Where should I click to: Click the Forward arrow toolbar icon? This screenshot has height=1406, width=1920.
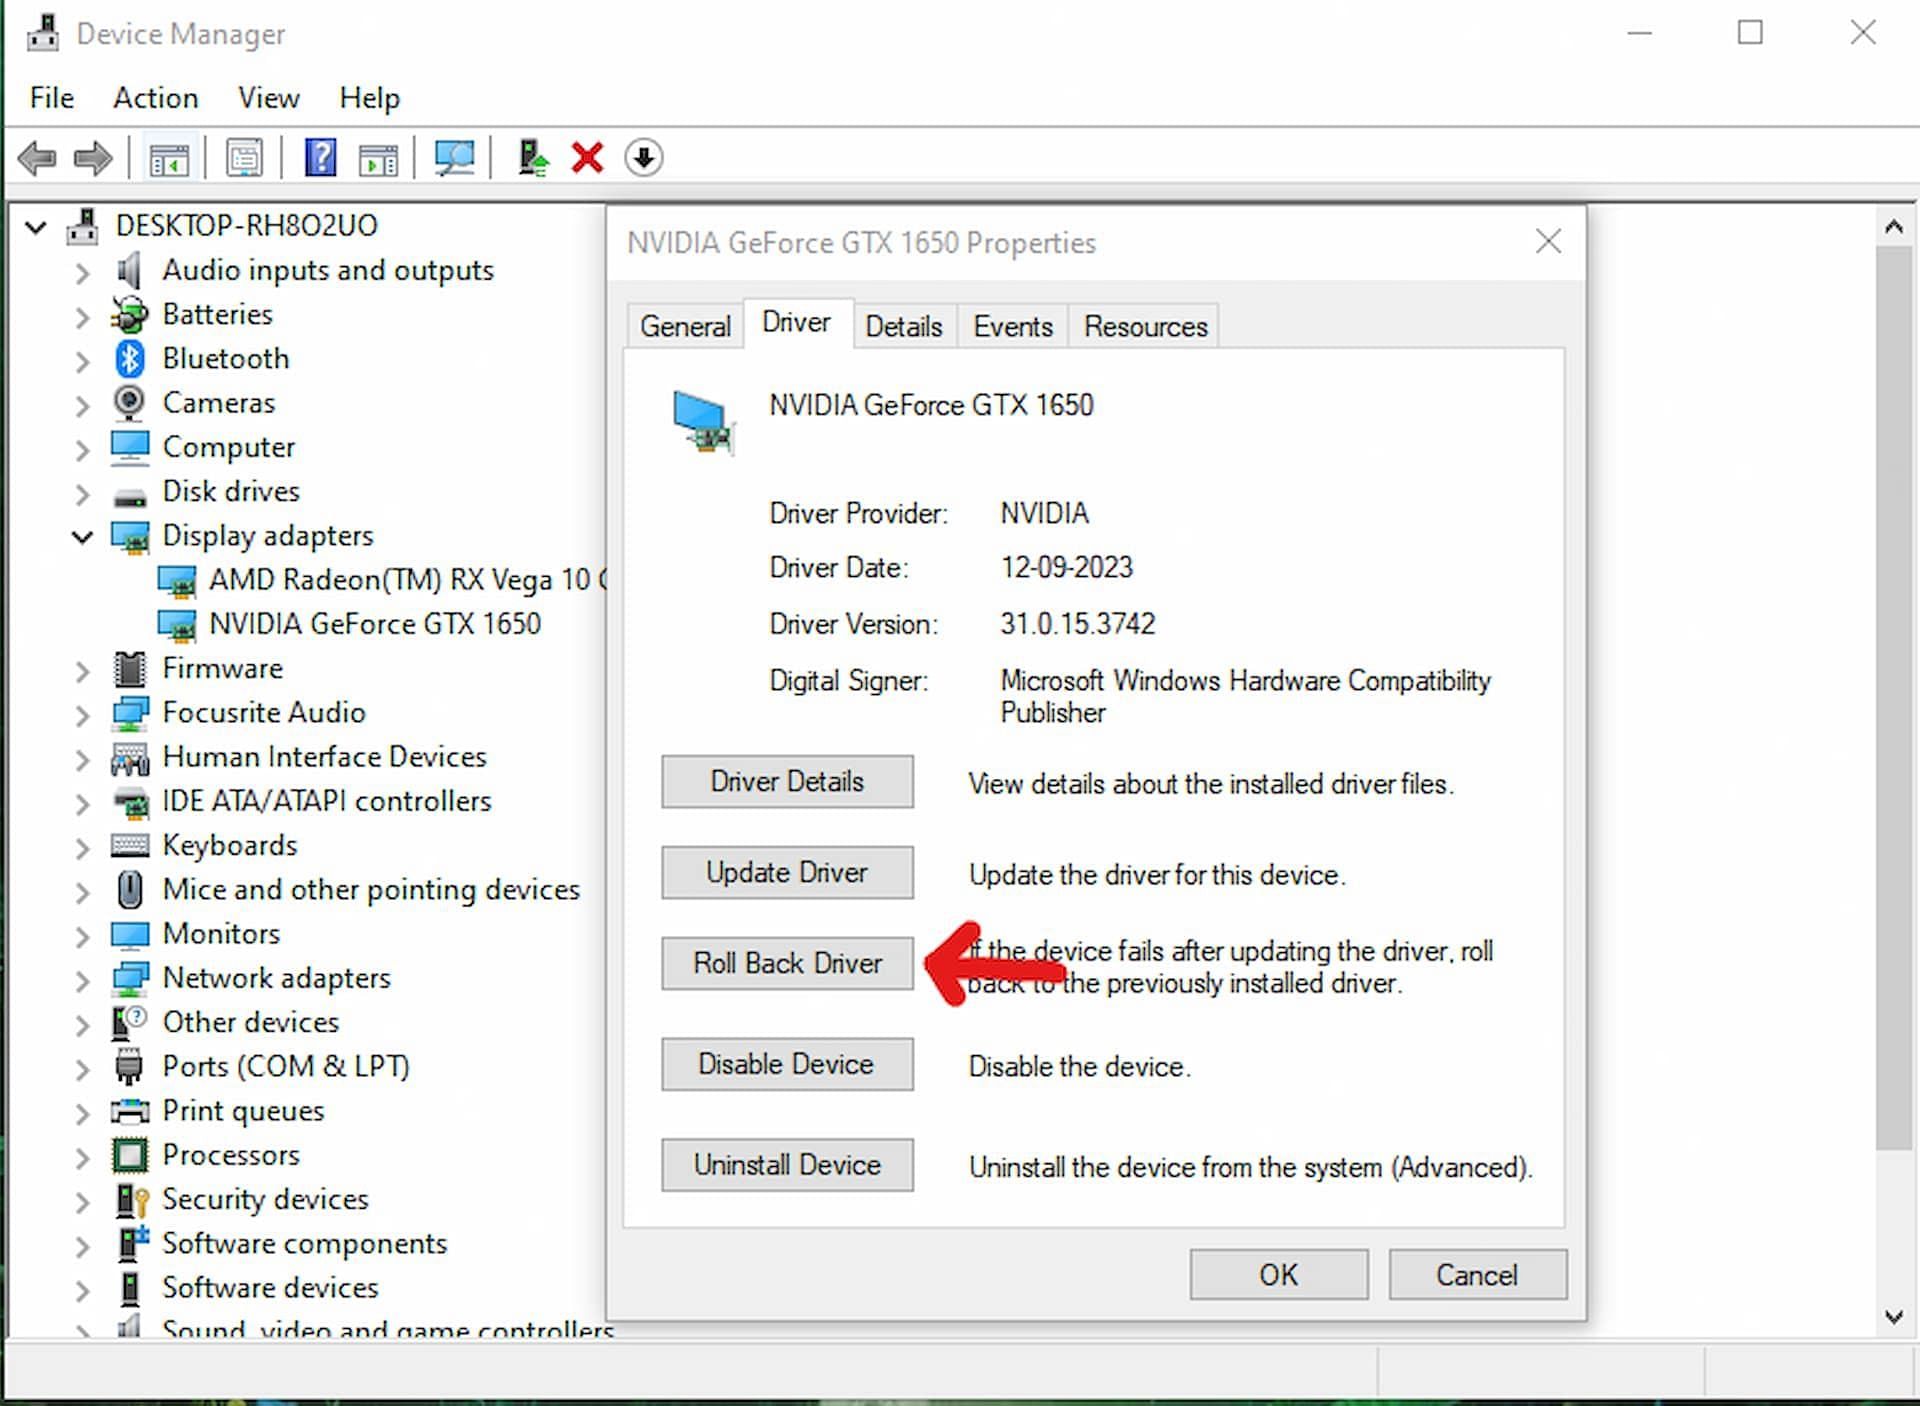93,158
